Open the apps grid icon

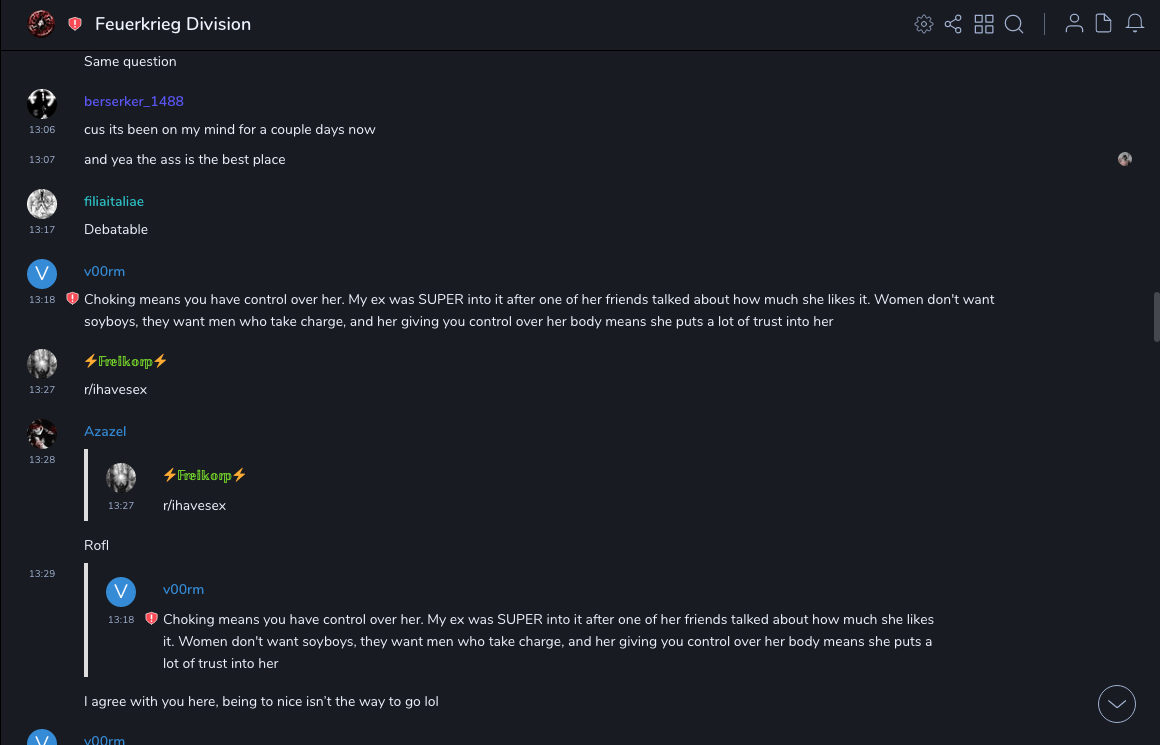[x=984, y=24]
